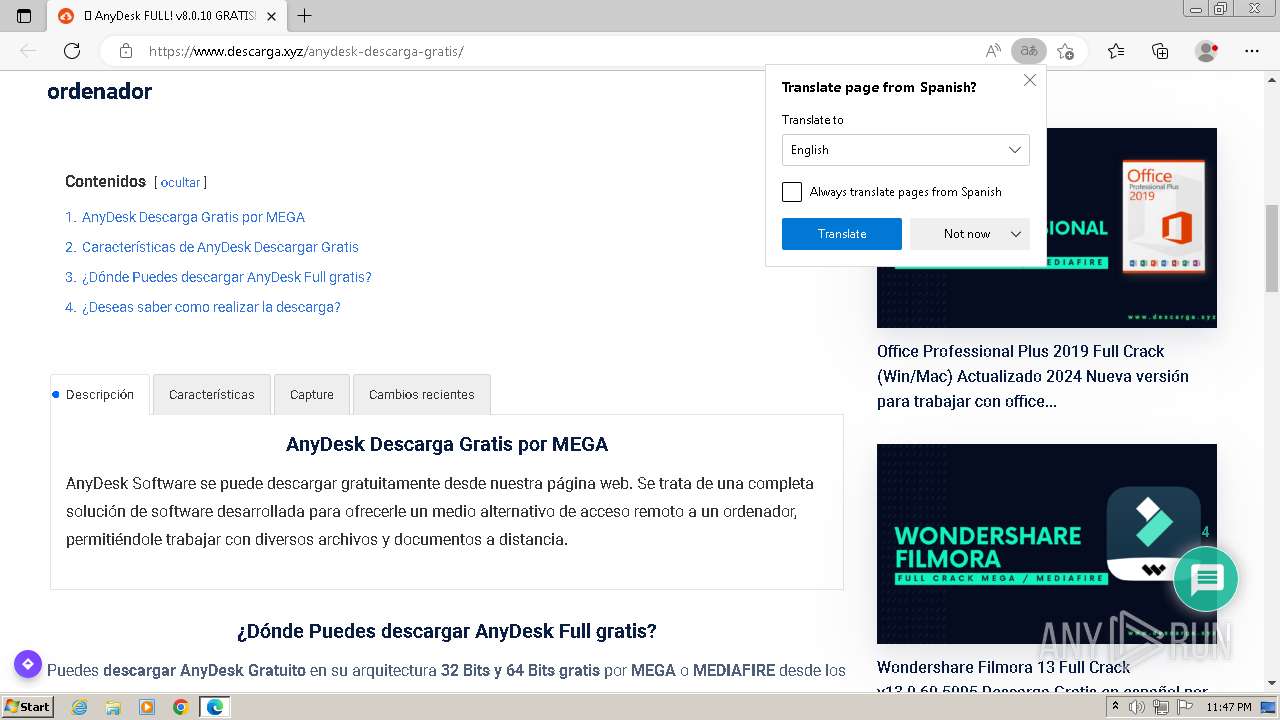This screenshot has height=720, width=1280.
Task: Click the translate icon in address bar
Action: tap(1028, 51)
